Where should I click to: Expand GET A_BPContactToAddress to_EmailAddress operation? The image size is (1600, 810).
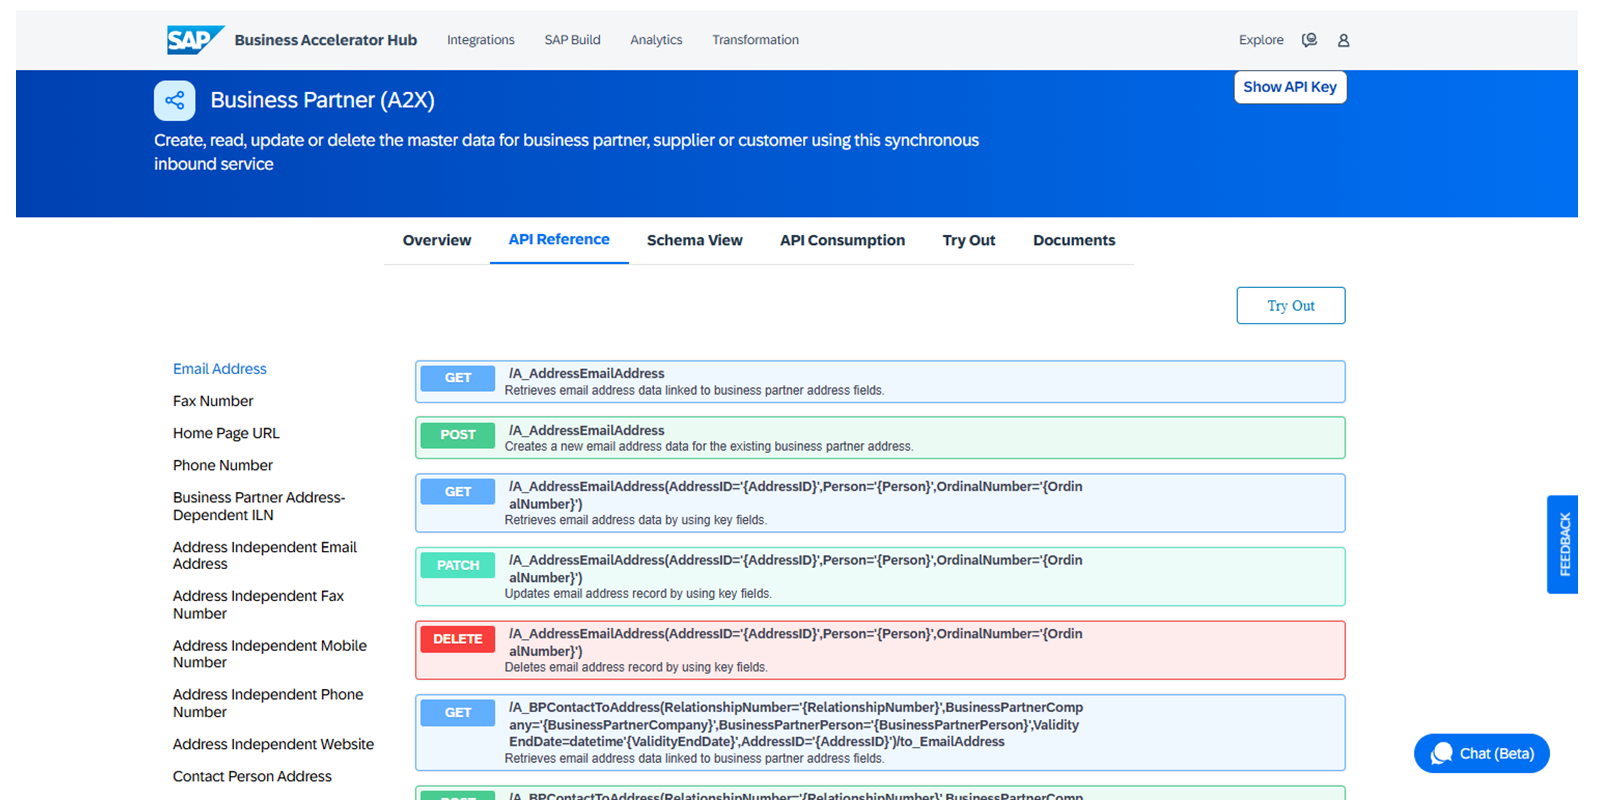[x=880, y=733]
